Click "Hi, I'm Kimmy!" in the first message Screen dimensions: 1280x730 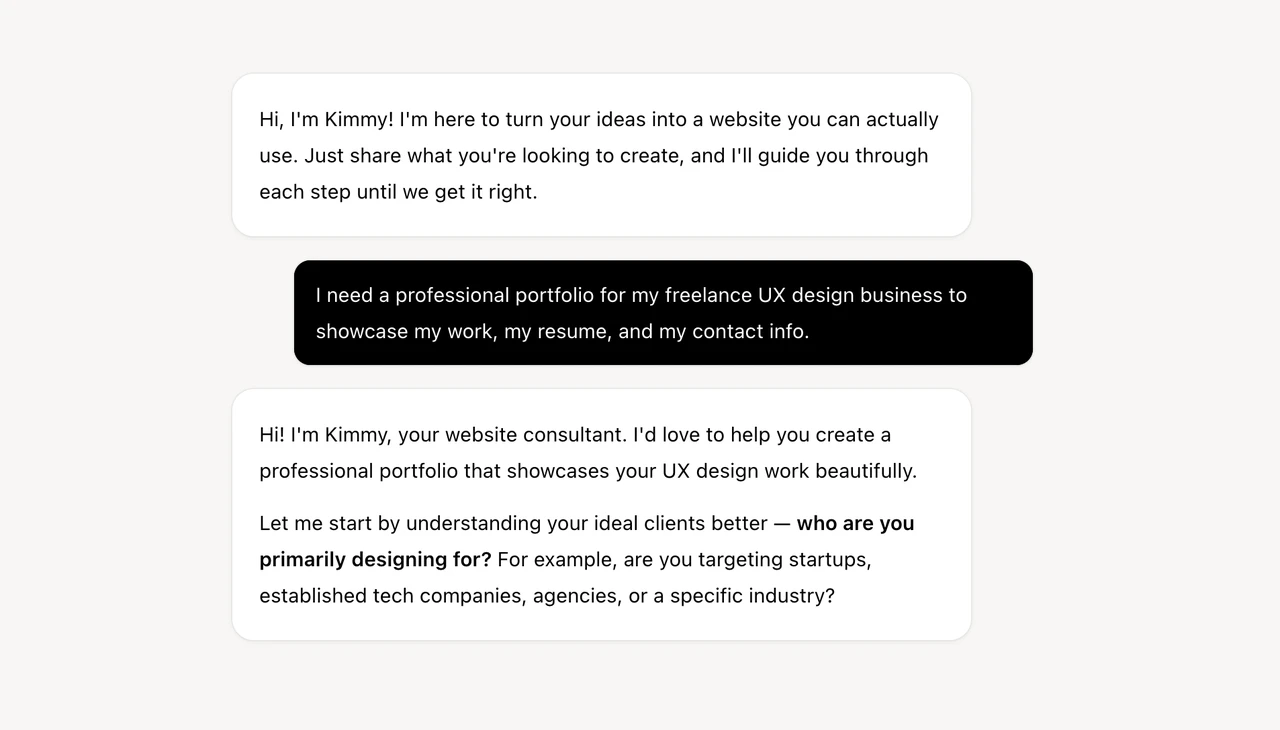pos(327,120)
